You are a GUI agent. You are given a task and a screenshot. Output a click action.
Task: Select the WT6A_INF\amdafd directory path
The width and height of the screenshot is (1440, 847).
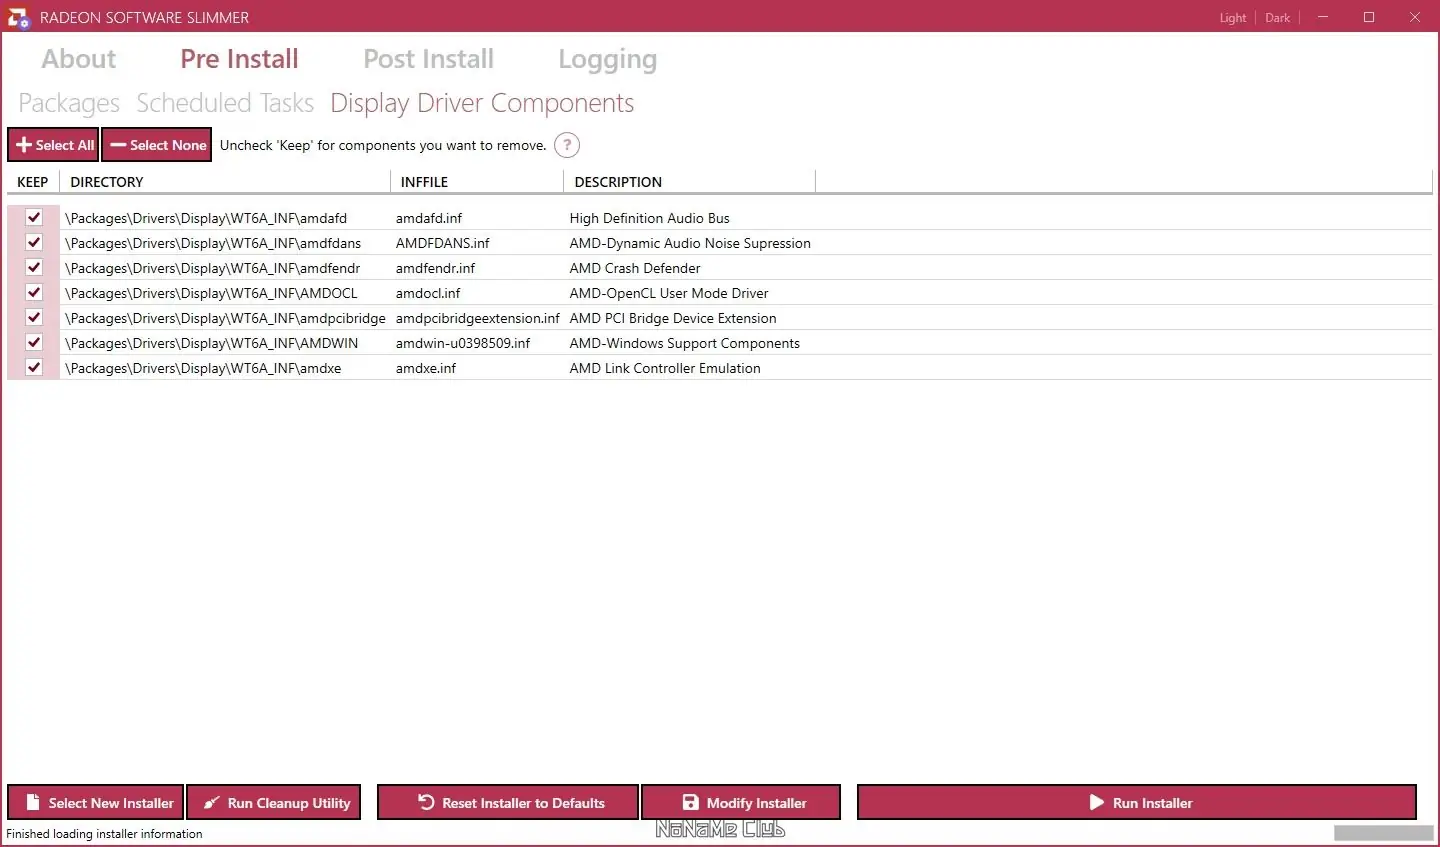(206, 218)
